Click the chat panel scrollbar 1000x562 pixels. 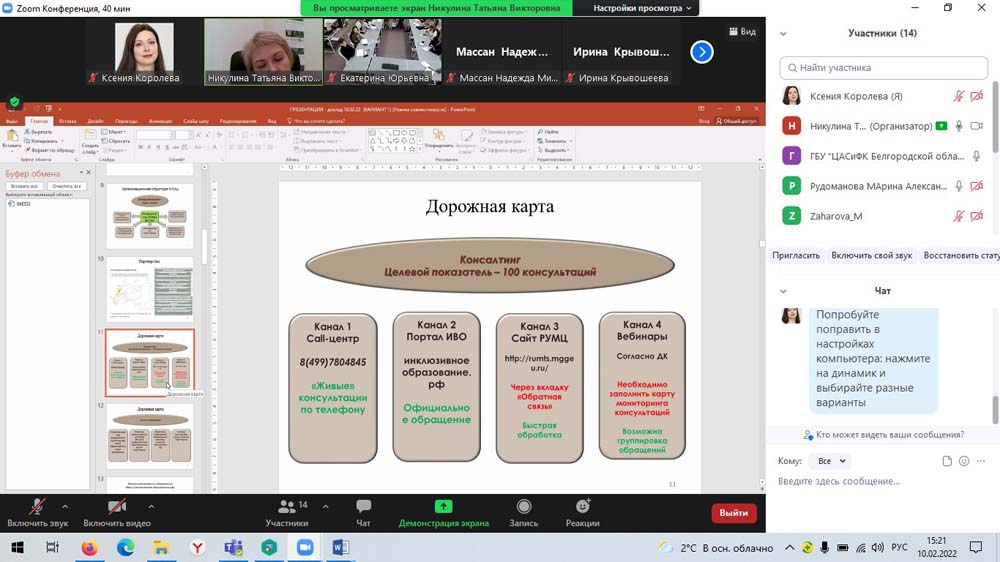click(994, 410)
